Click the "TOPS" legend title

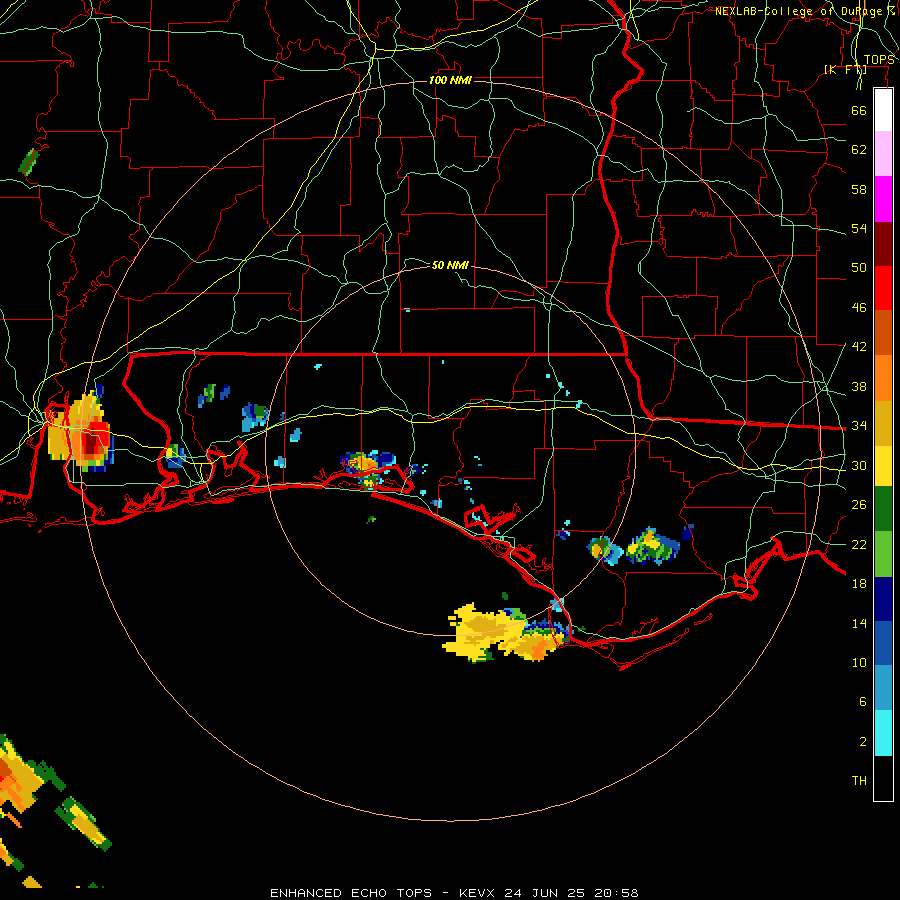point(879,60)
